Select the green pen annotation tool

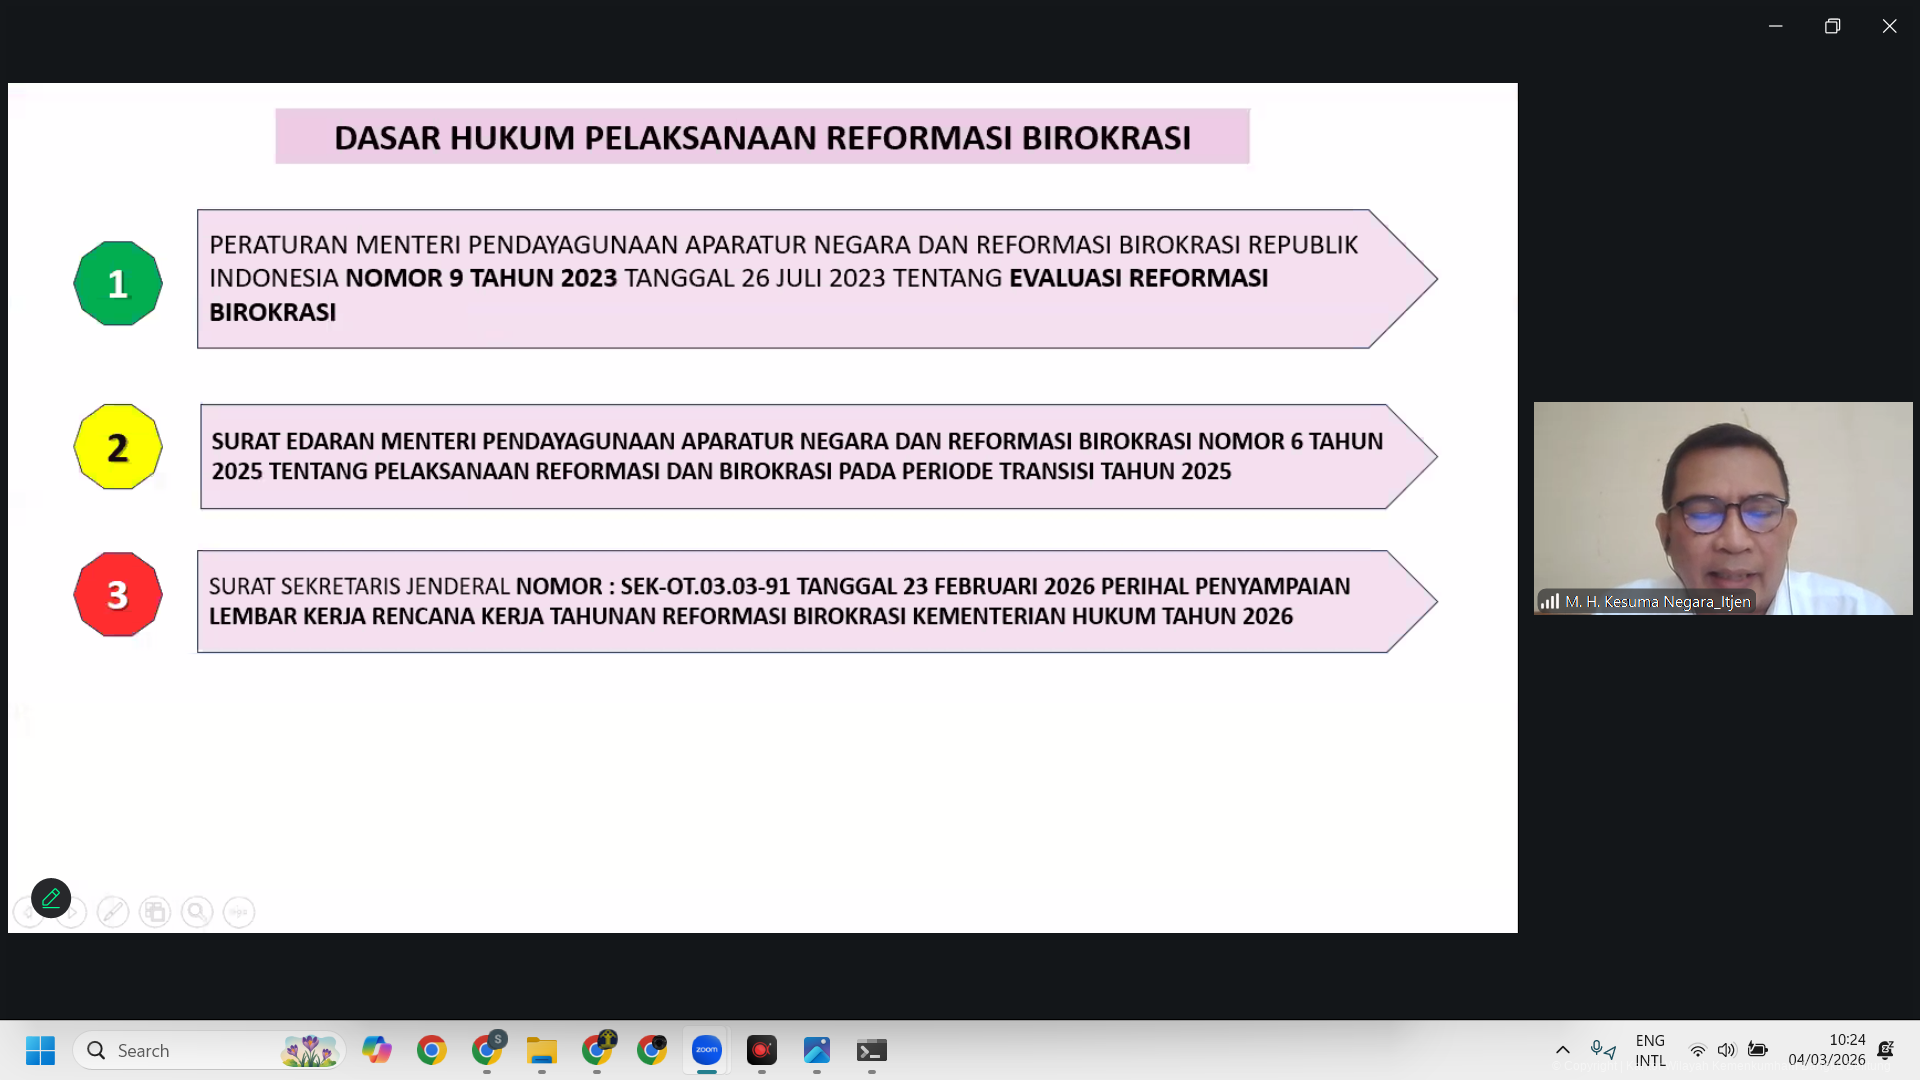51,898
